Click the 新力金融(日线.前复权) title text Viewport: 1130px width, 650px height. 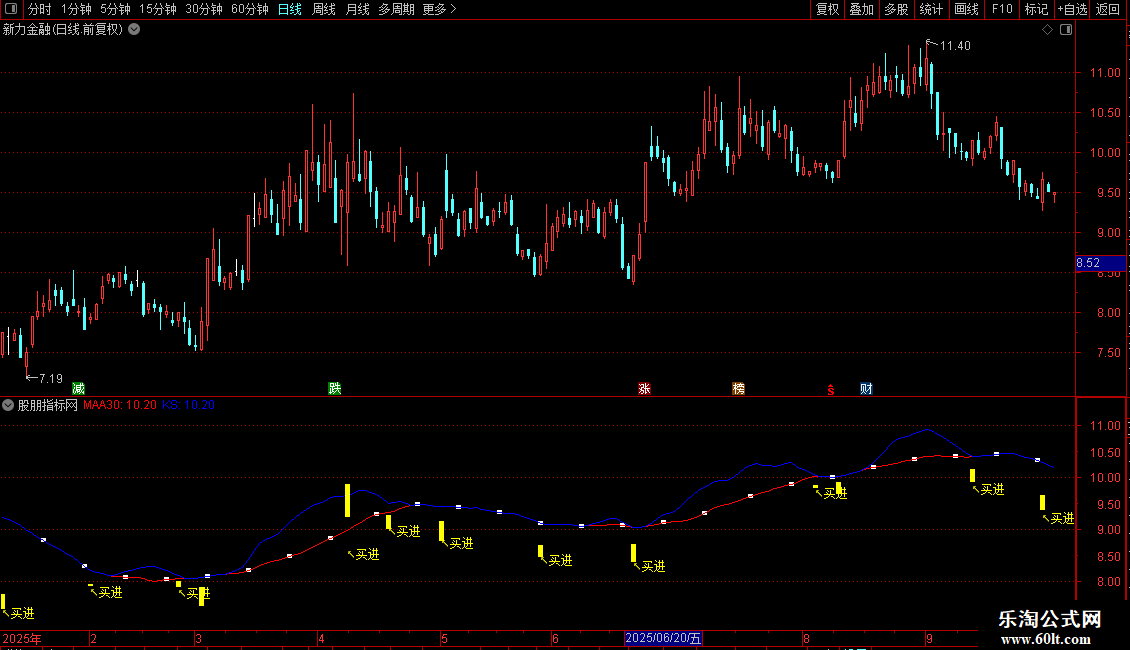(x=63, y=30)
